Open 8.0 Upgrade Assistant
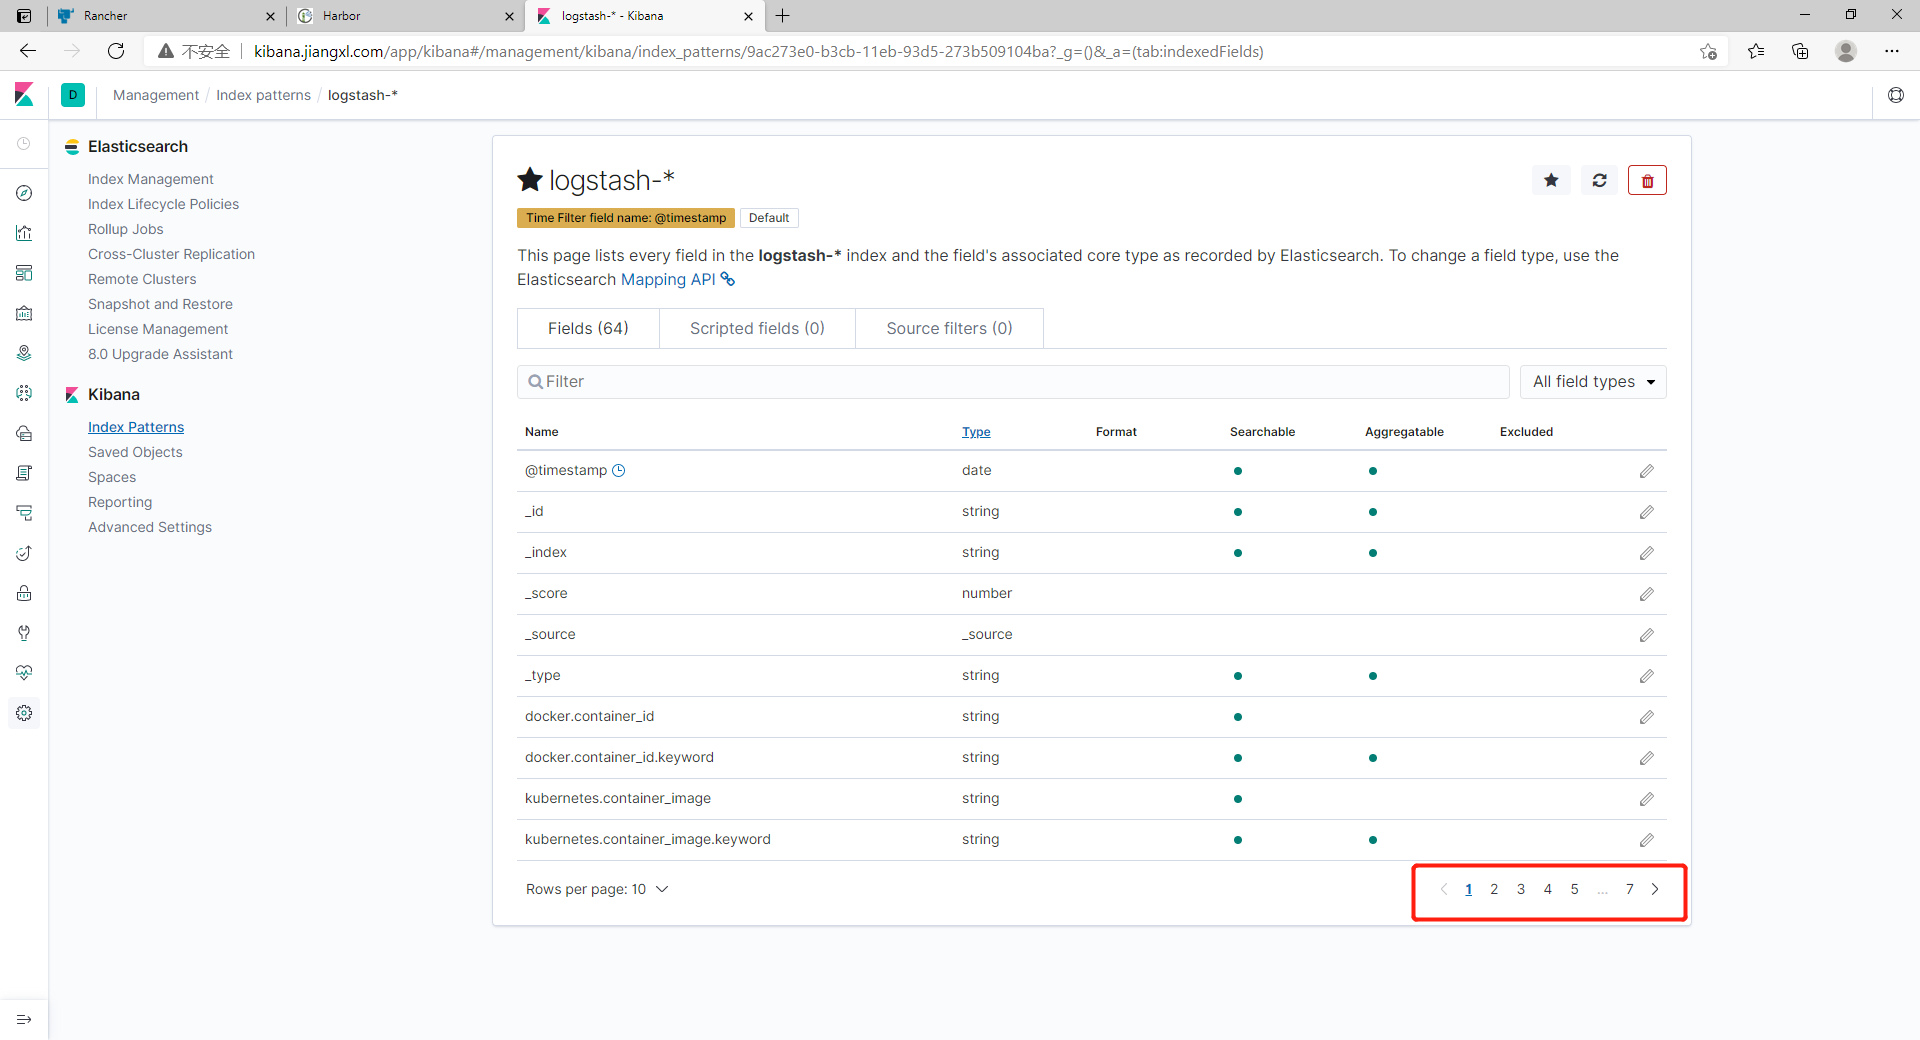The width and height of the screenshot is (1920, 1040). 160,354
